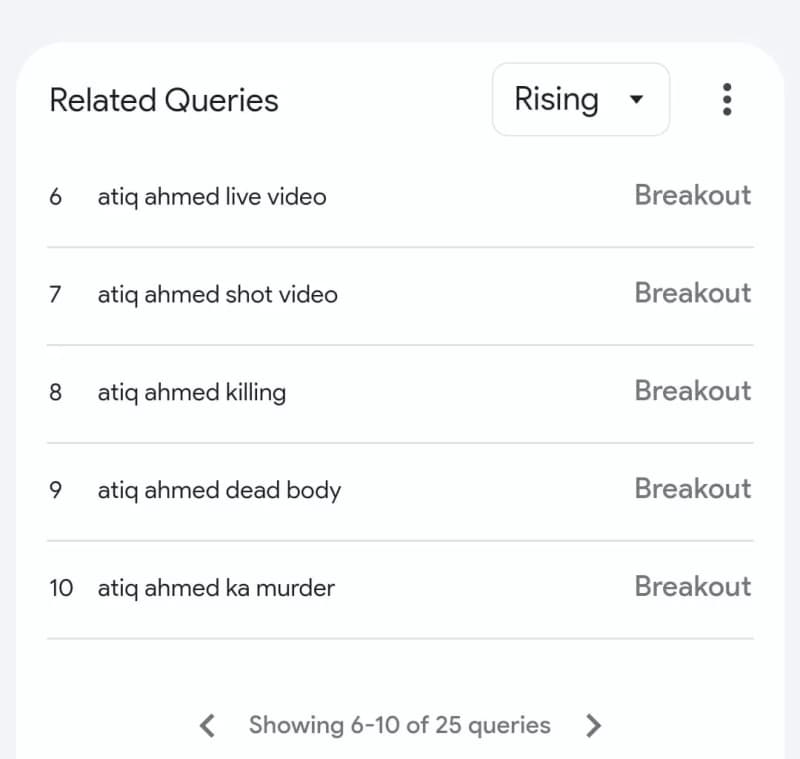800x759 pixels.
Task: Click "Showing 6-10 of 25 queries" text
Action: pos(399,725)
